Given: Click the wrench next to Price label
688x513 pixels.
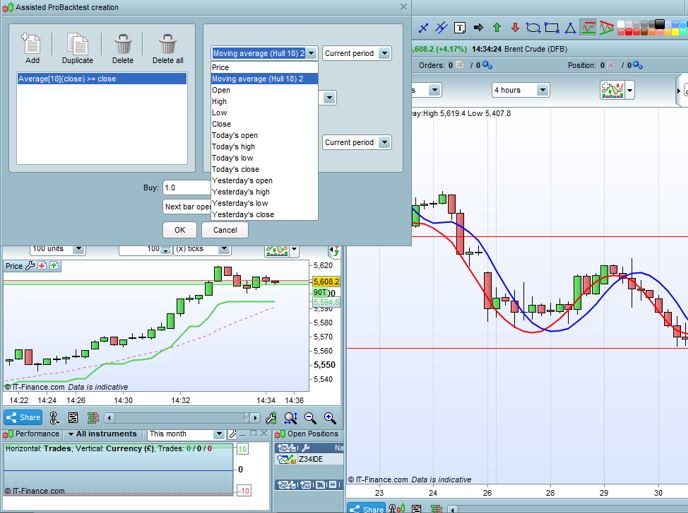Looking at the screenshot, I should click(x=30, y=265).
